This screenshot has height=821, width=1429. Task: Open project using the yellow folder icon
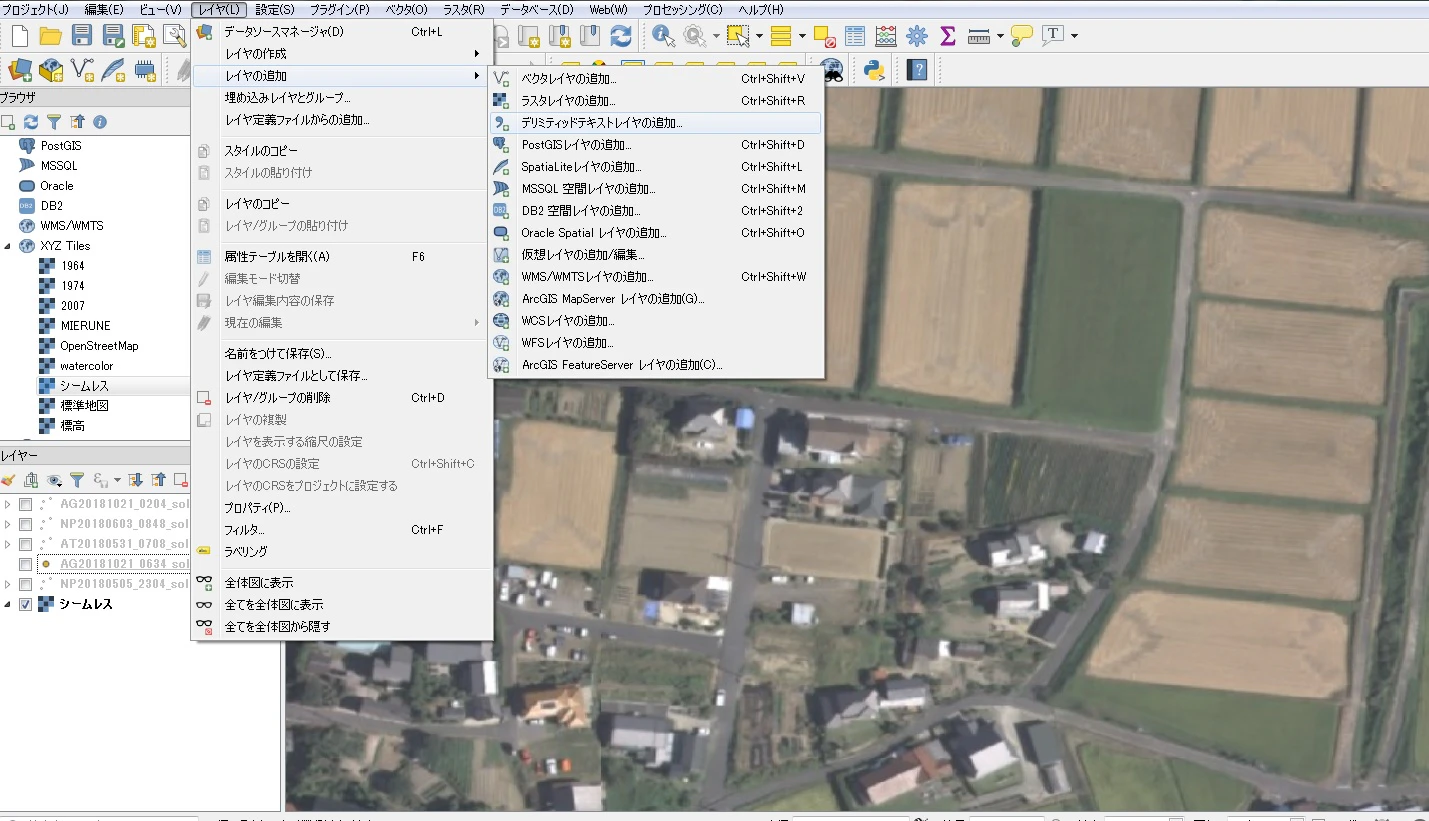pos(50,36)
